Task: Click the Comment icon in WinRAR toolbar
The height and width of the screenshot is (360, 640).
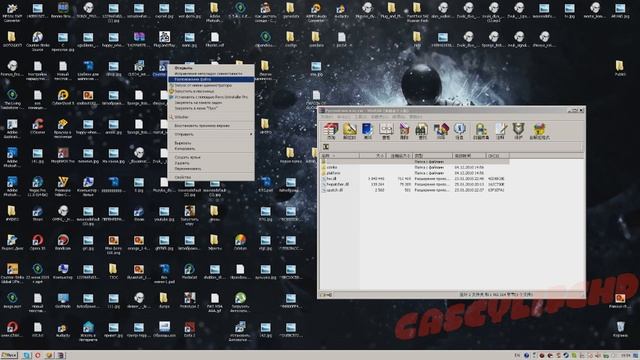Action: (x=500, y=131)
